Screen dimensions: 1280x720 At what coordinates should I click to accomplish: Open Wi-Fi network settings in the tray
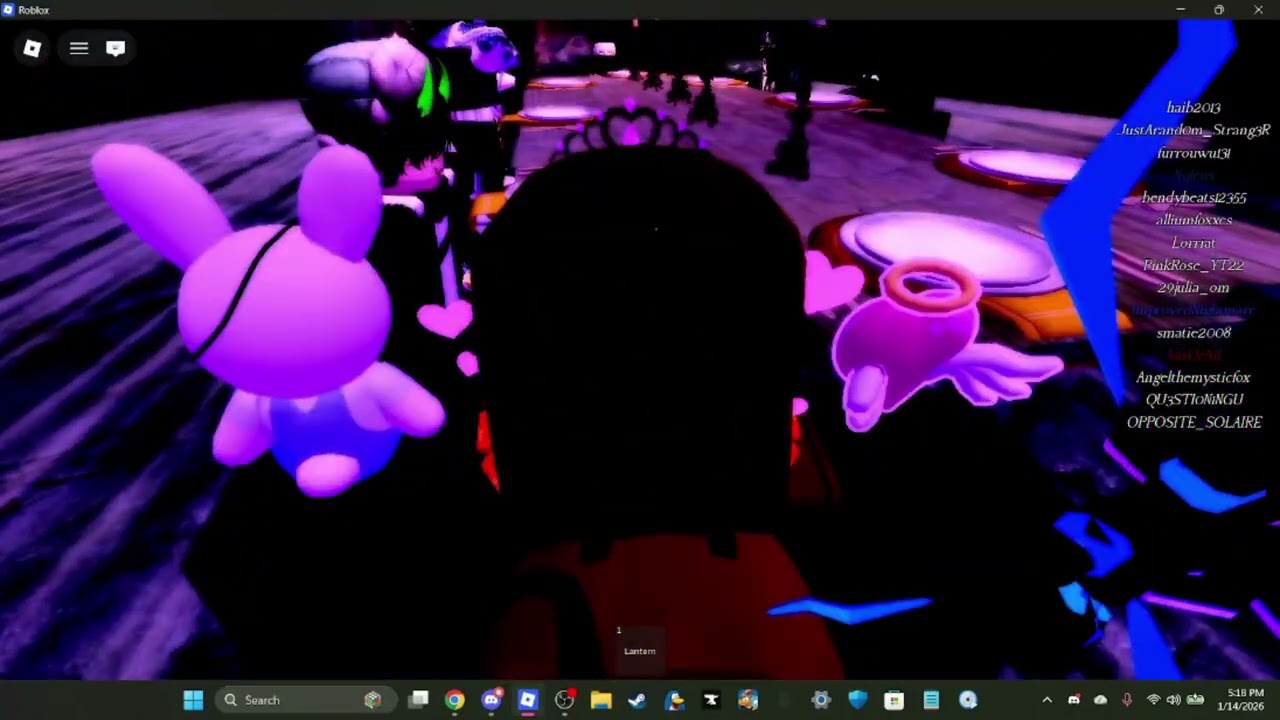click(x=1153, y=700)
